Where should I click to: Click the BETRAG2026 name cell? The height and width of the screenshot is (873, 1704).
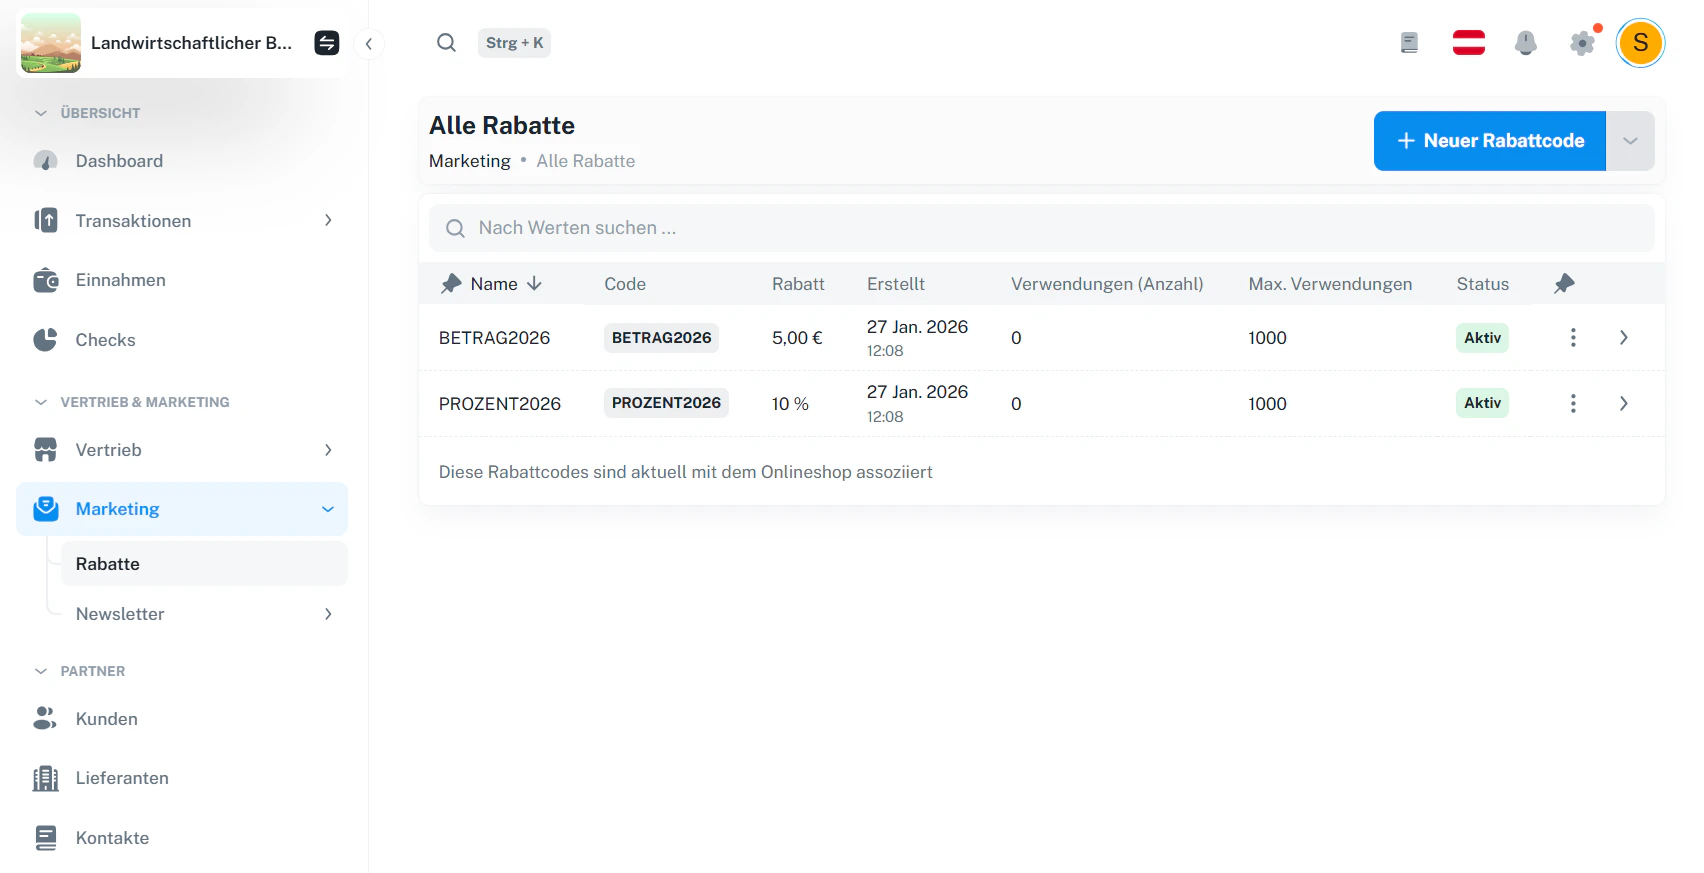pyautogui.click(x=495, y=338)
